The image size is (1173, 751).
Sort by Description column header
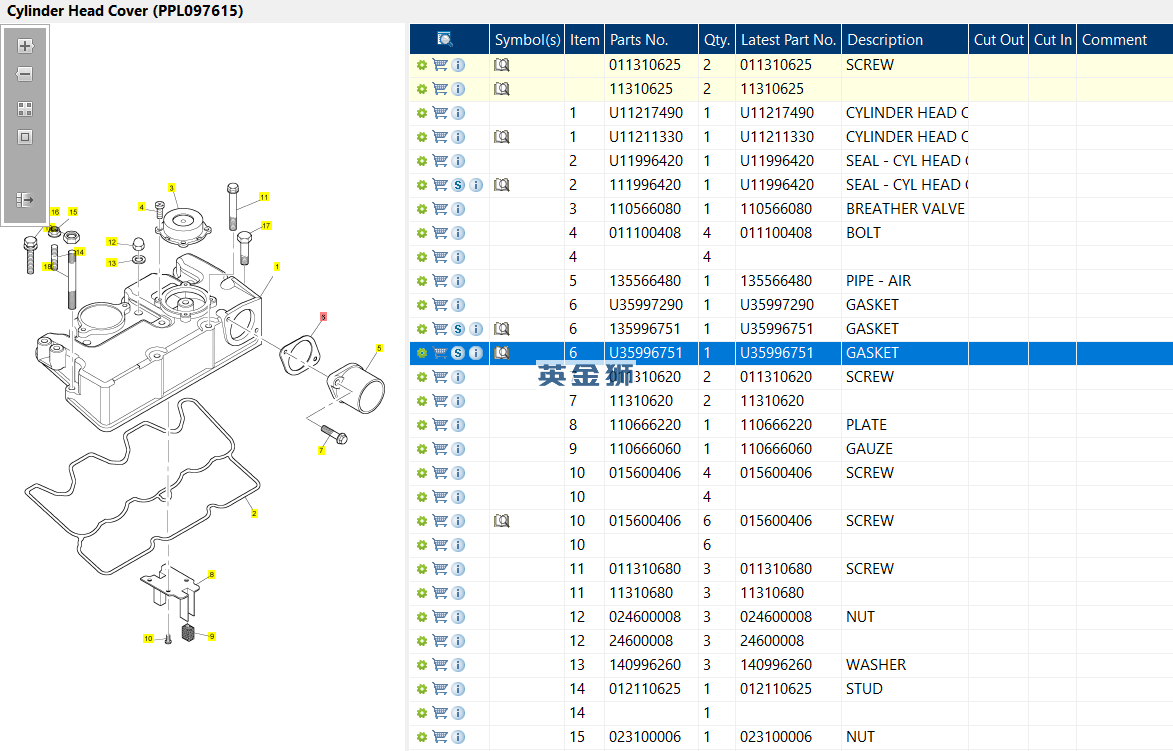[x=904, y=40]
